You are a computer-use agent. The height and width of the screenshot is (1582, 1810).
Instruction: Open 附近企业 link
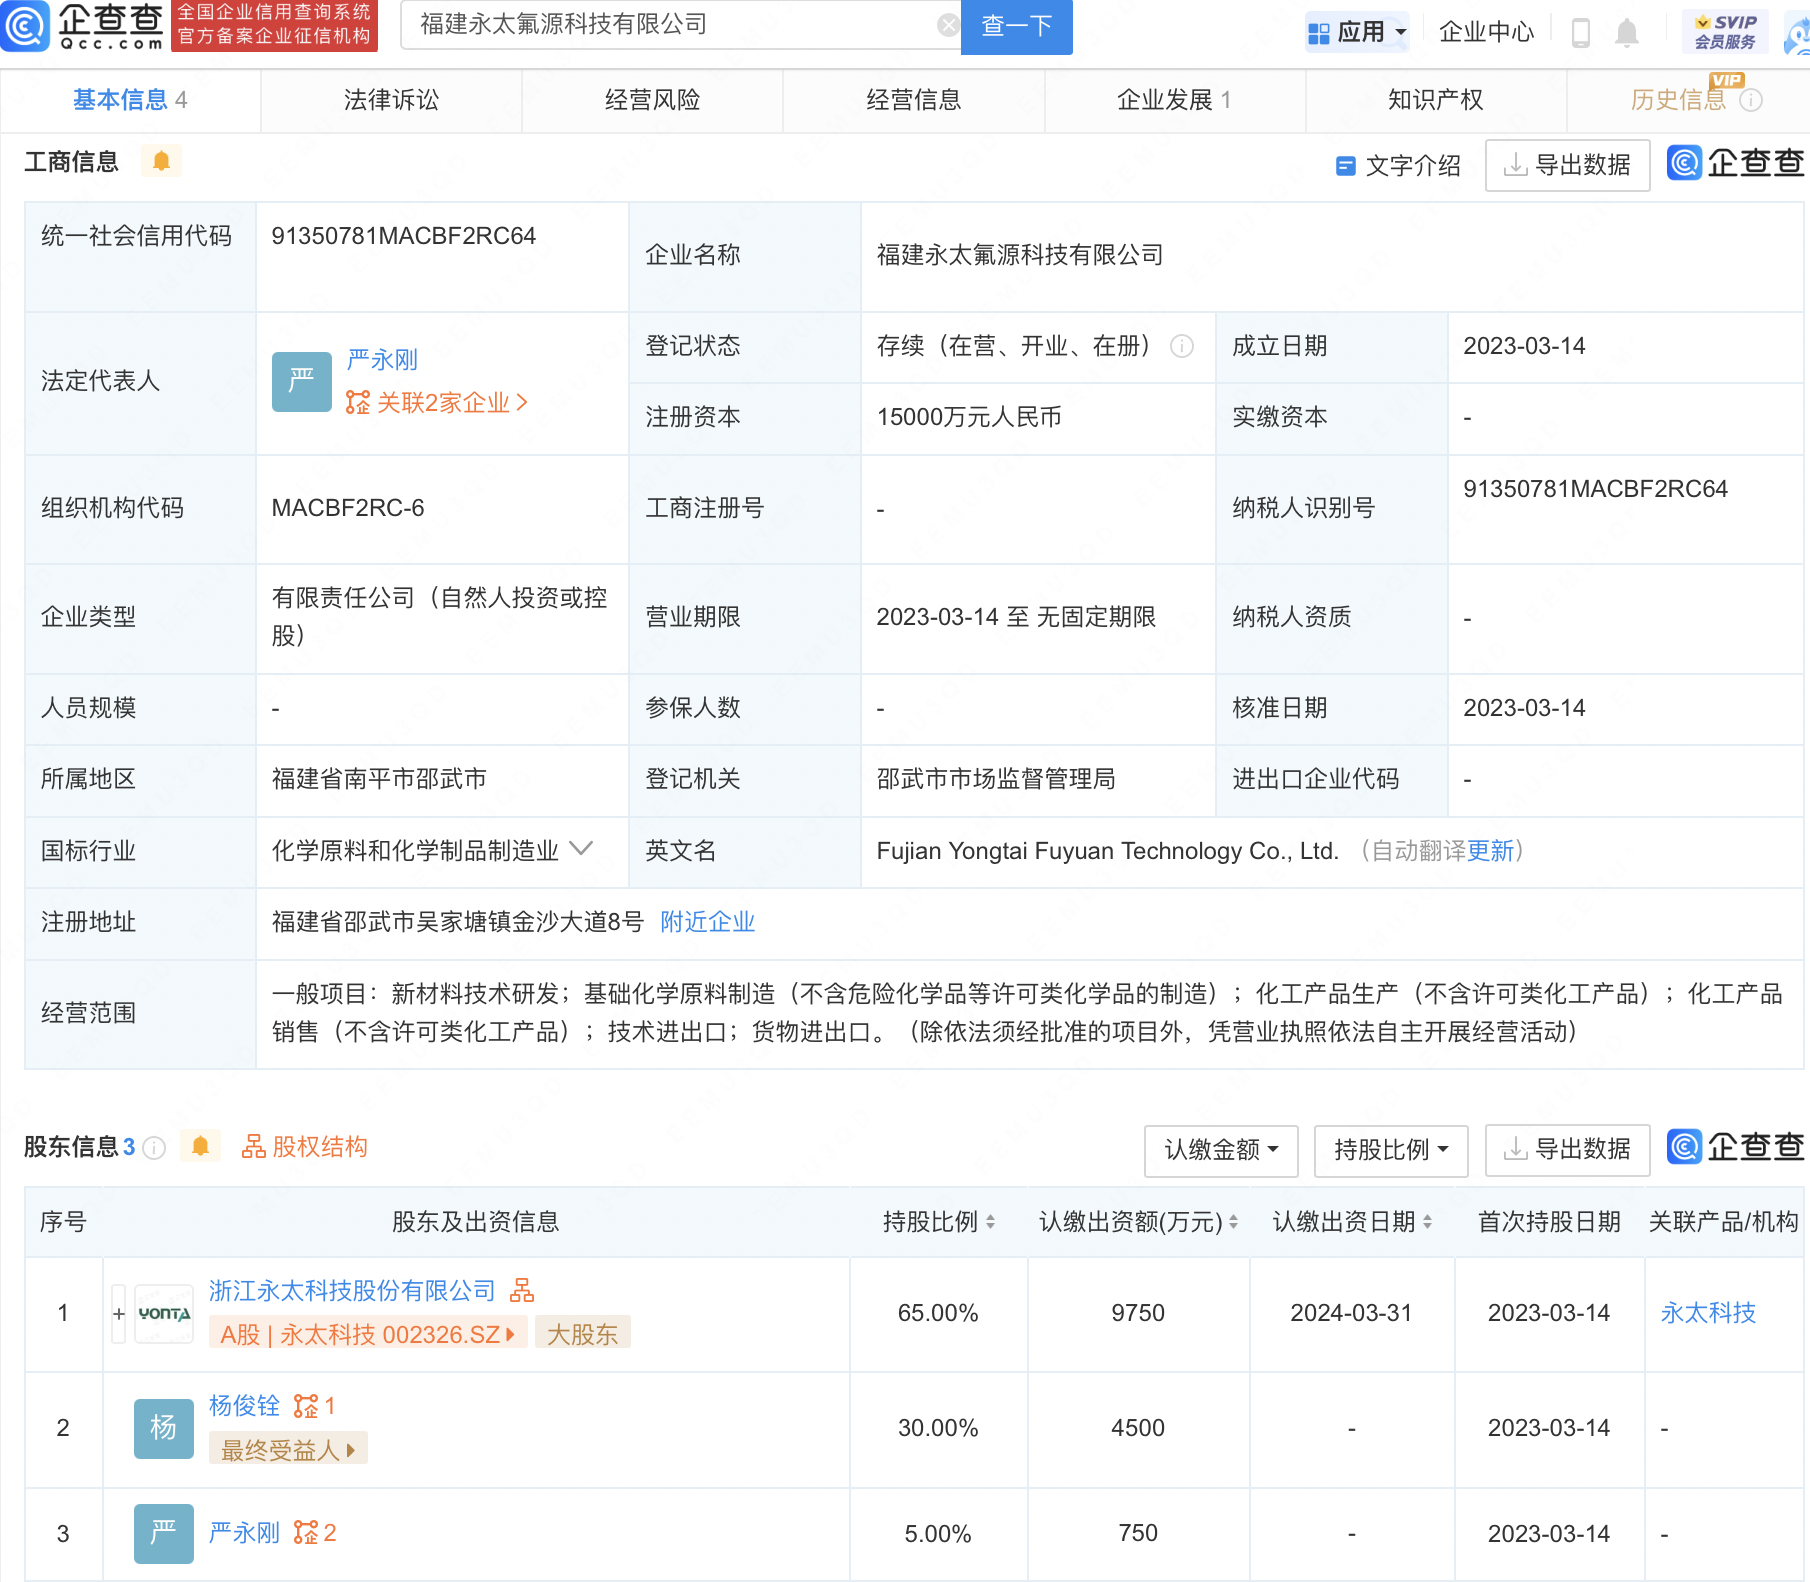pyautogui.click(x=707, y=921)
